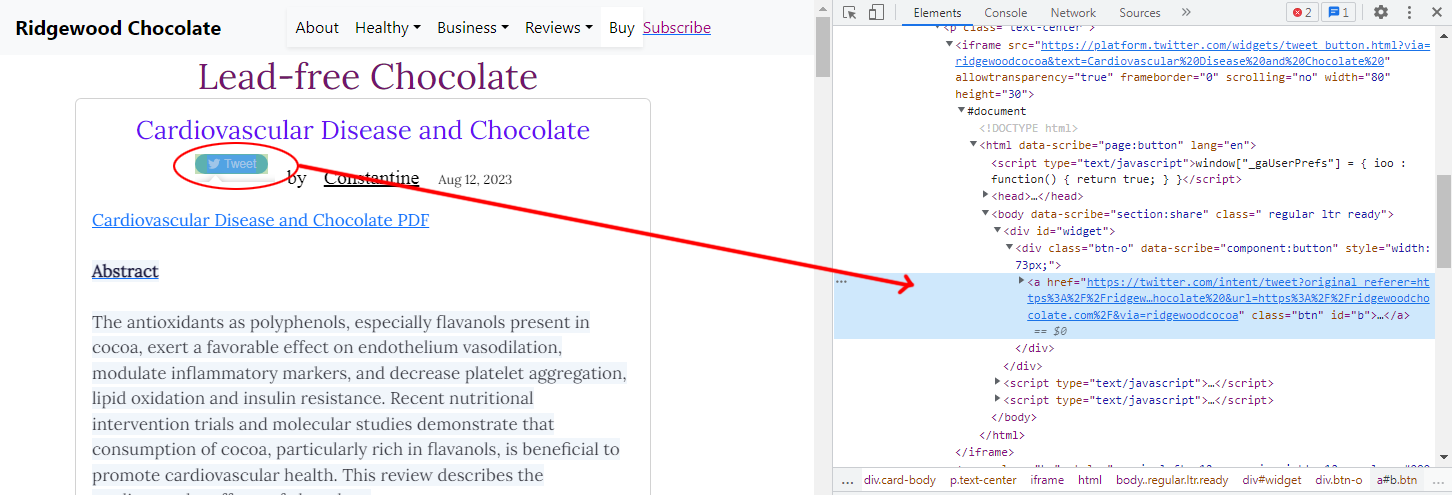Click the ellipsis beside the selected DOM node

[842, 282]
